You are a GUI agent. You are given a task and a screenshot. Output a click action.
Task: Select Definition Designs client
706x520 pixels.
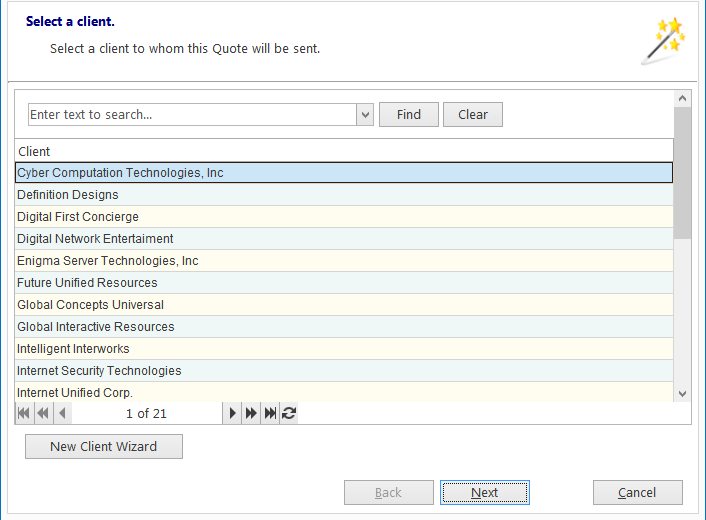(x=344, y=195)
